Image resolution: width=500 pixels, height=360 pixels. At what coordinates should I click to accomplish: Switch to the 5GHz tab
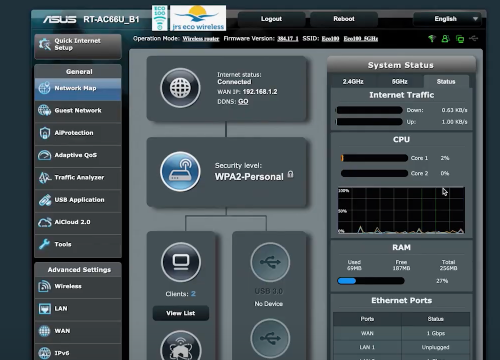point(399,81)
